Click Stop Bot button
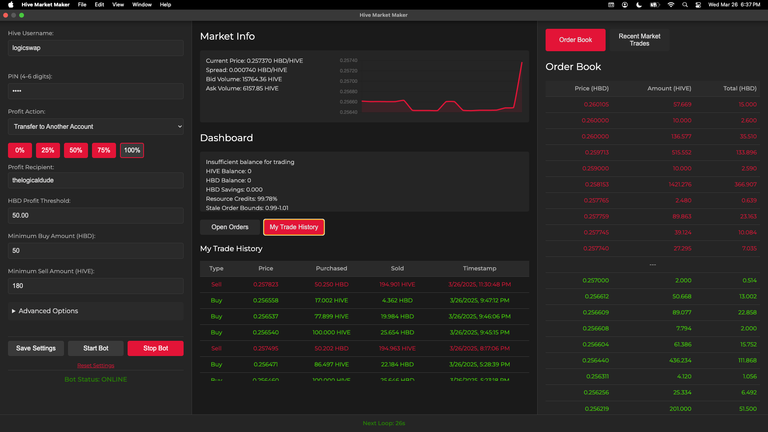The image size is (768, 432). click(155, 348)
